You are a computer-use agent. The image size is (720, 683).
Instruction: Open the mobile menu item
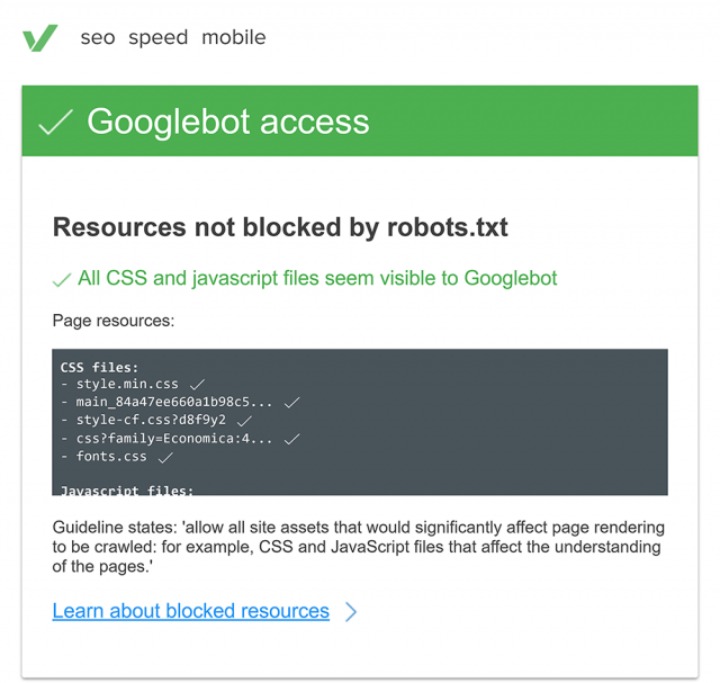(234, 37)
